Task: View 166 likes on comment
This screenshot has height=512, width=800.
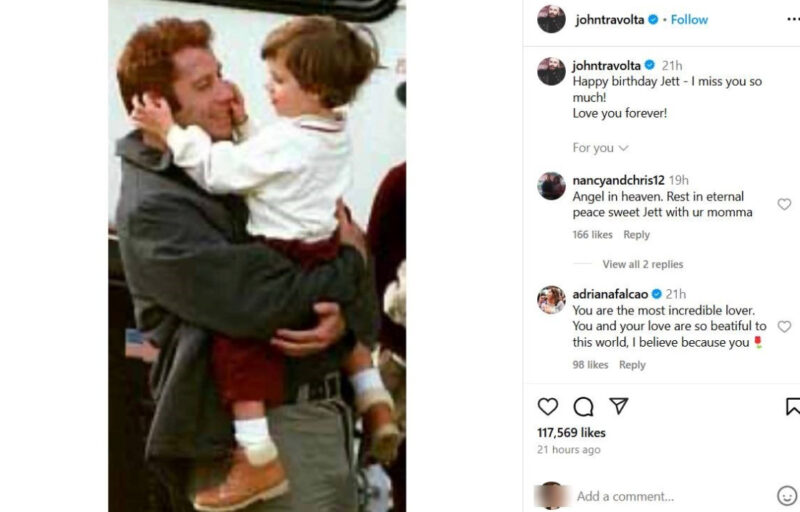Action: [592, 235]
